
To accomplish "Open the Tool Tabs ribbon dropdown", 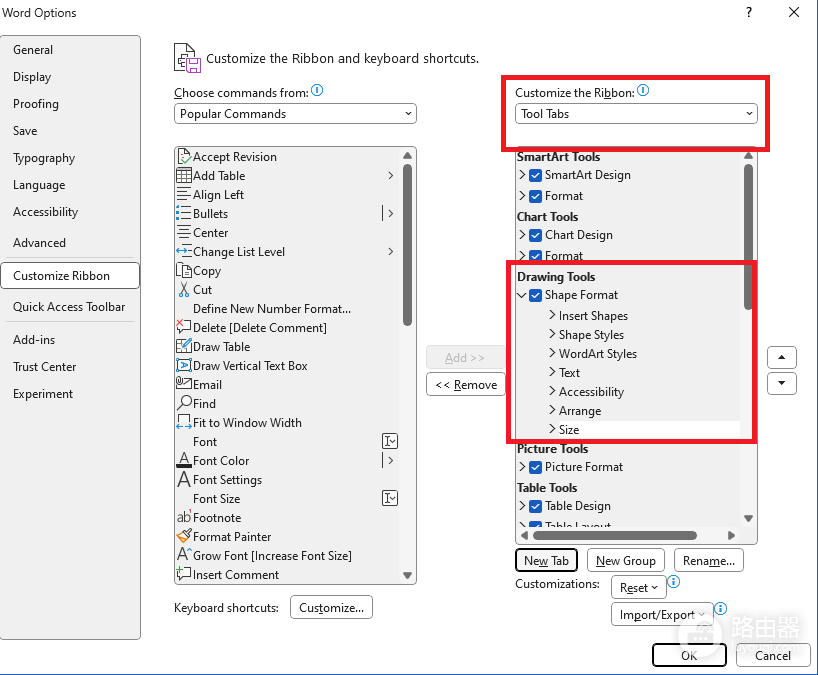I will pyautogui.click(x=636, y=114).
